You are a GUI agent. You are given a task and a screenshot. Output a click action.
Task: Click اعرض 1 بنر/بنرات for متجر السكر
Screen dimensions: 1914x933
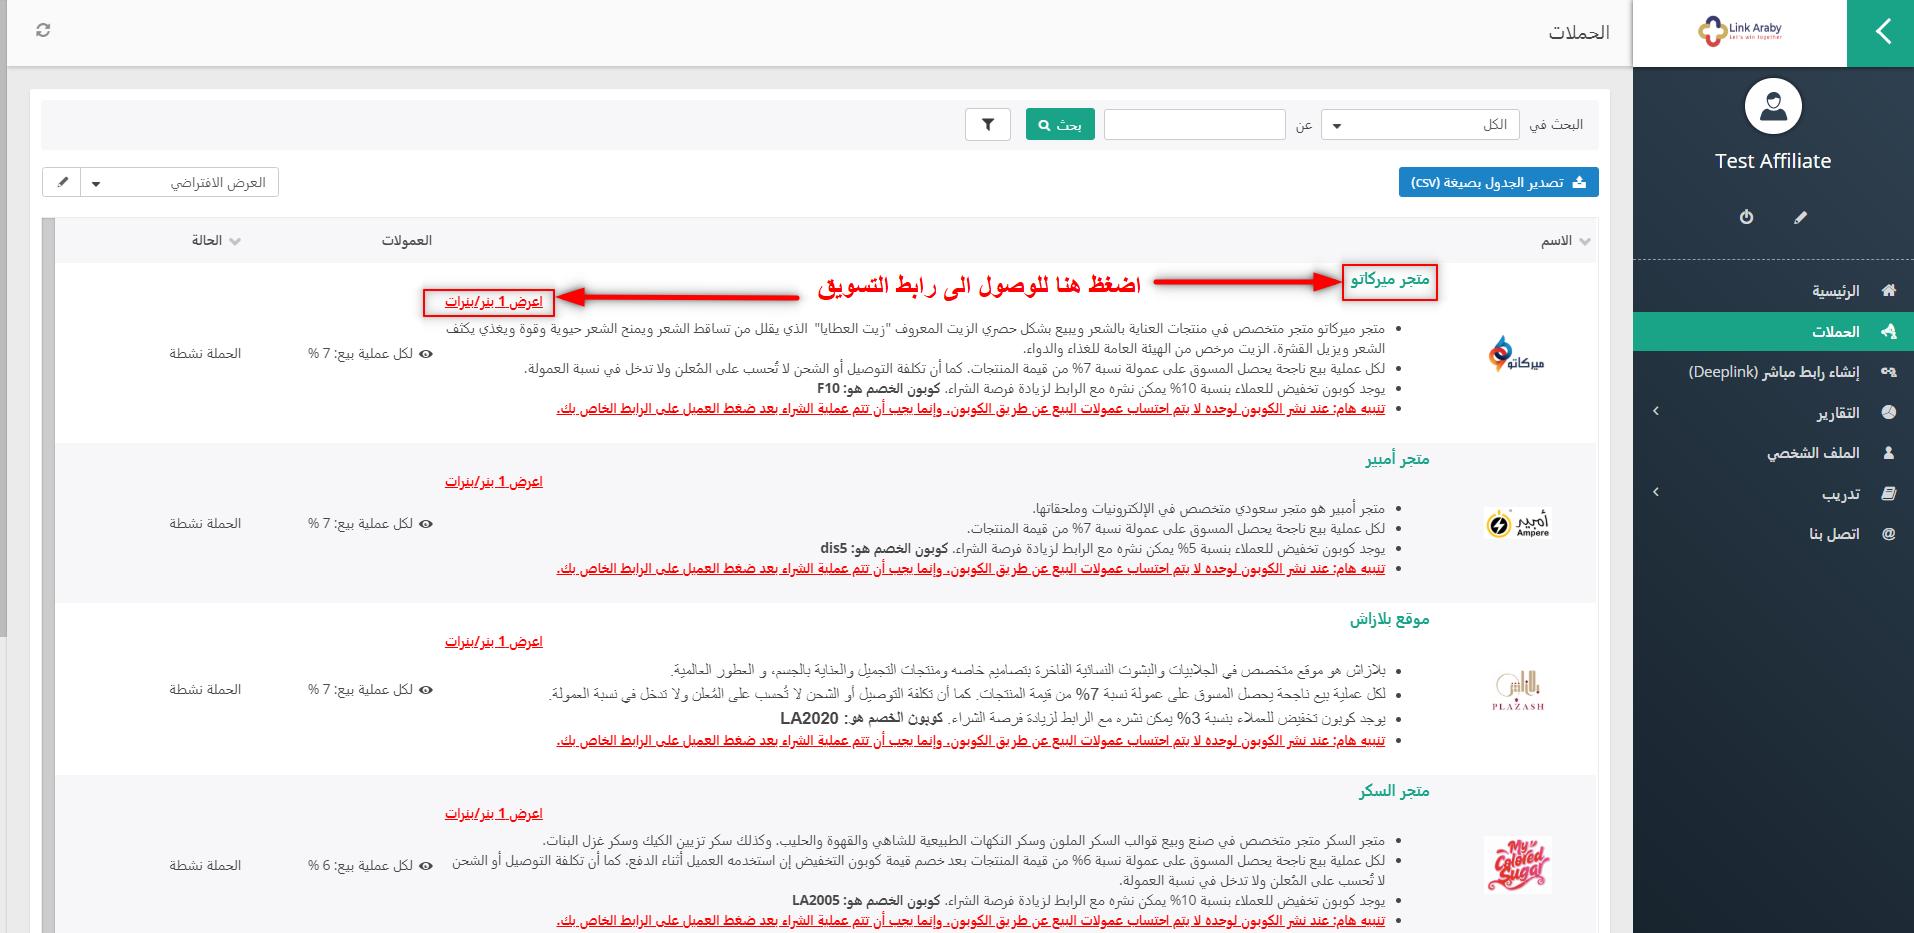494,814
